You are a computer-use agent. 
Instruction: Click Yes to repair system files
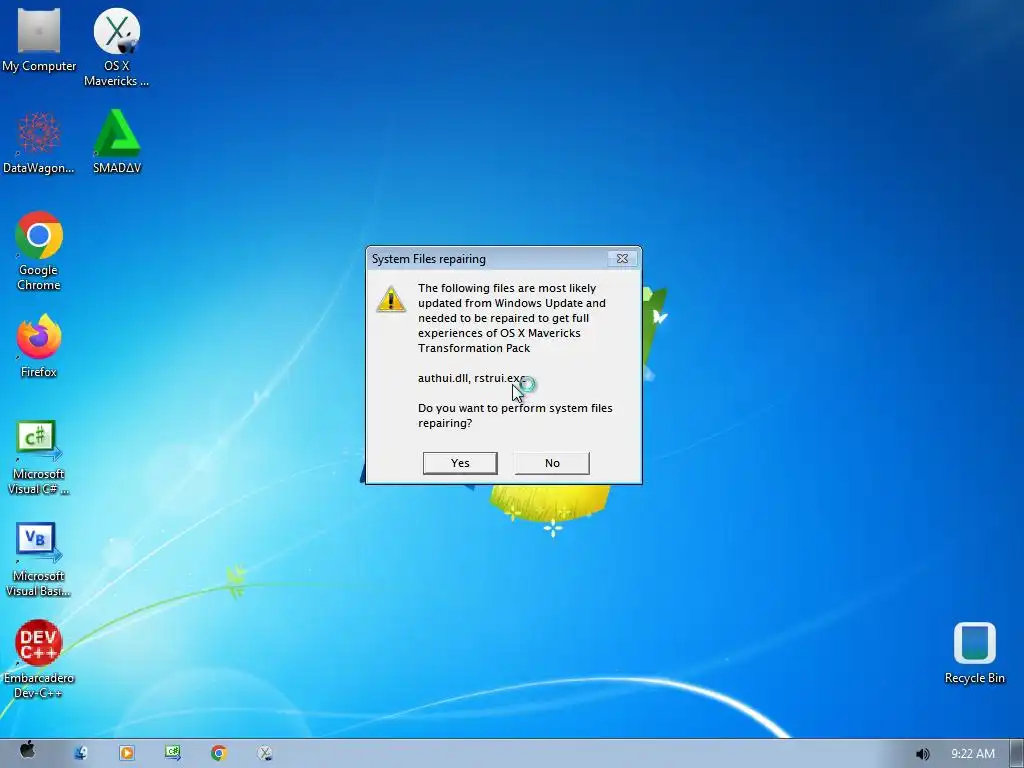click(460, 463)
